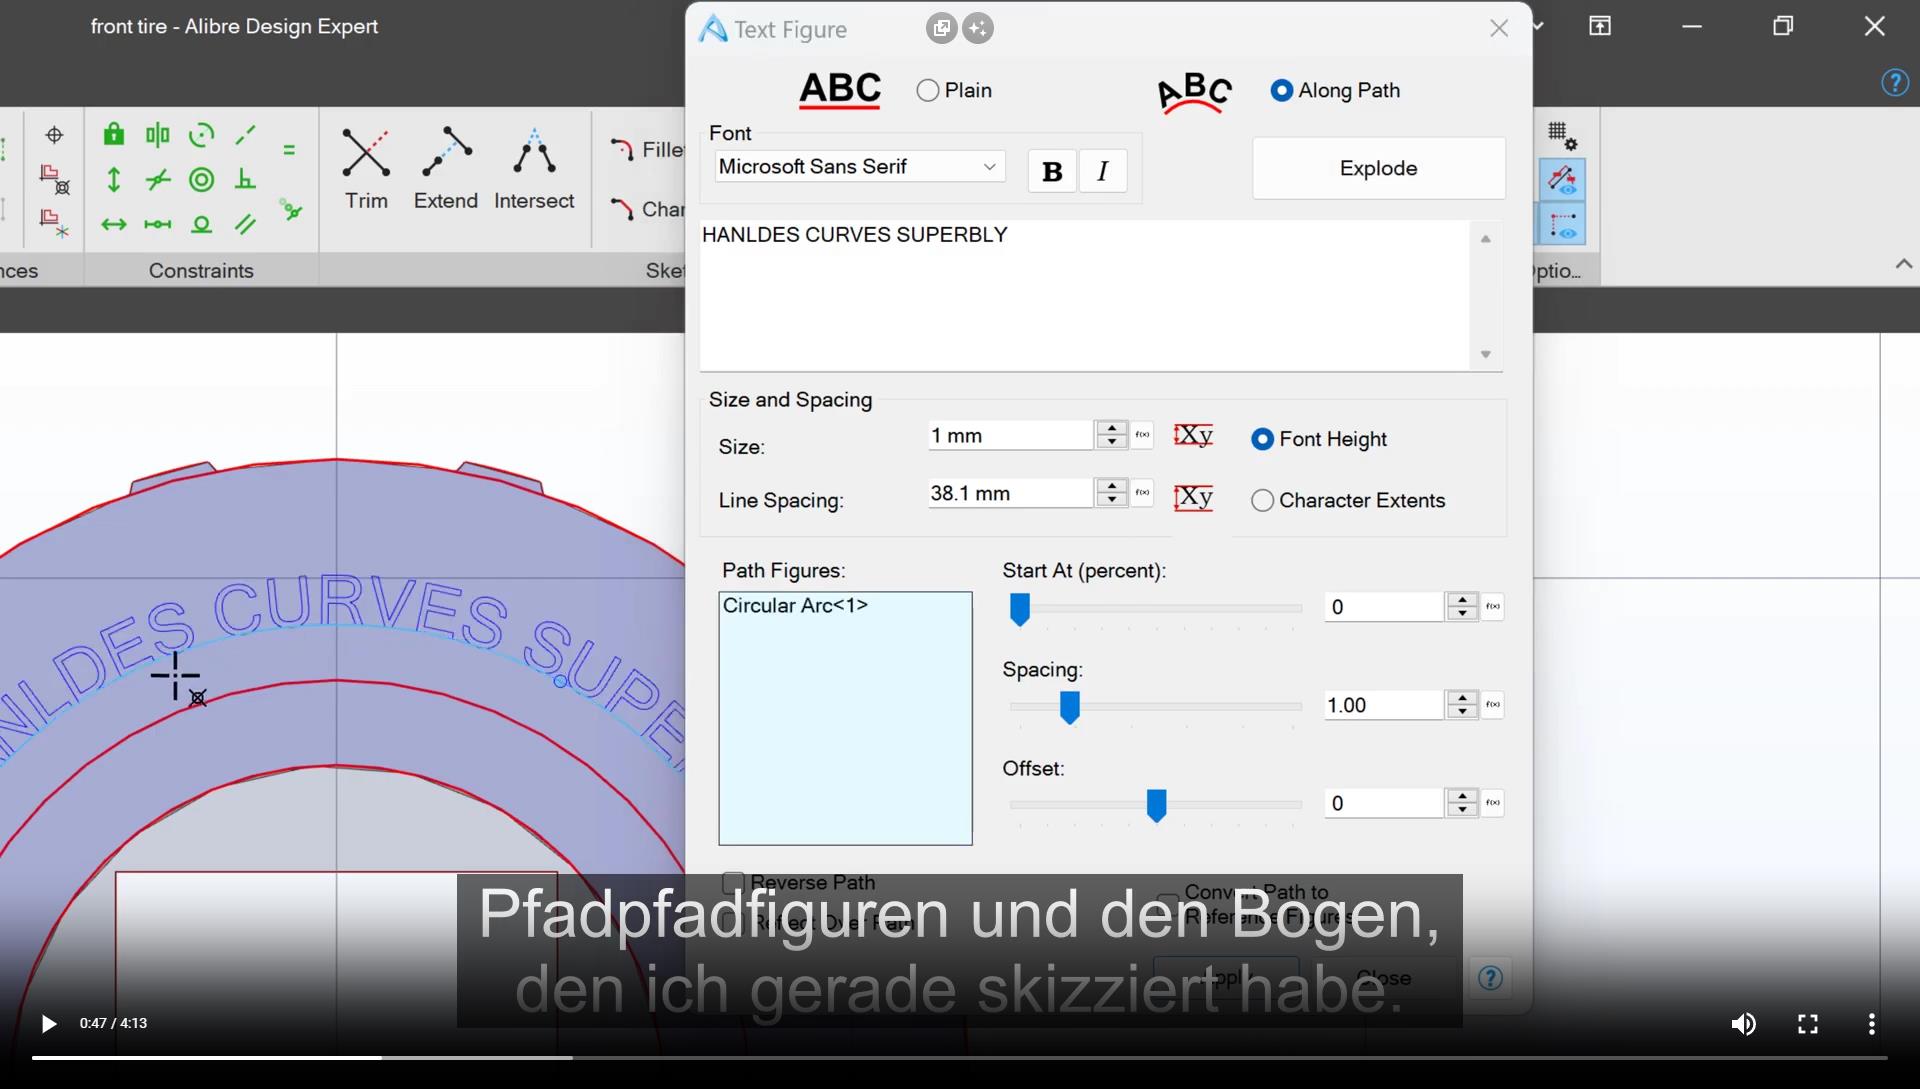Select the Extend tool
Image resolution: width=1920 pixels, height=1089 pixels.
tap(446, 168)
